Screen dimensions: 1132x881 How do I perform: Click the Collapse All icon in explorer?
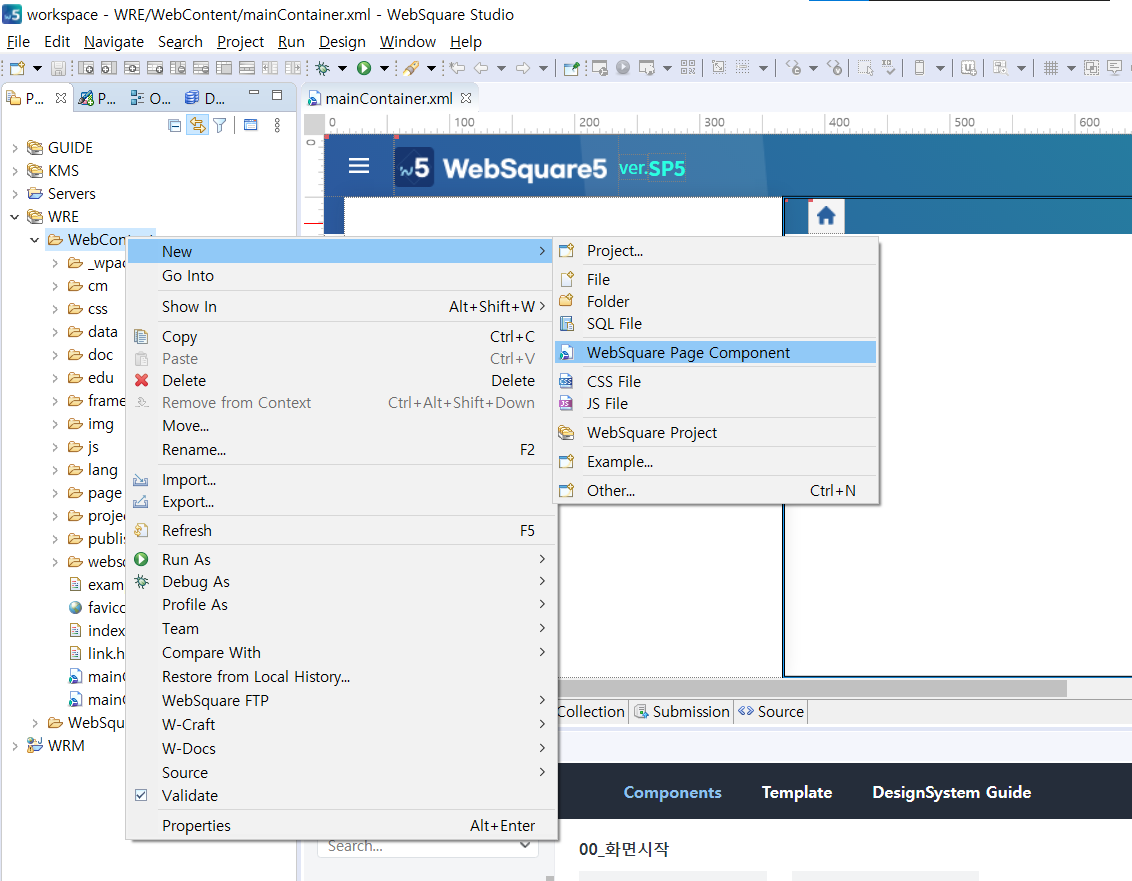click(x=175, y=125)
